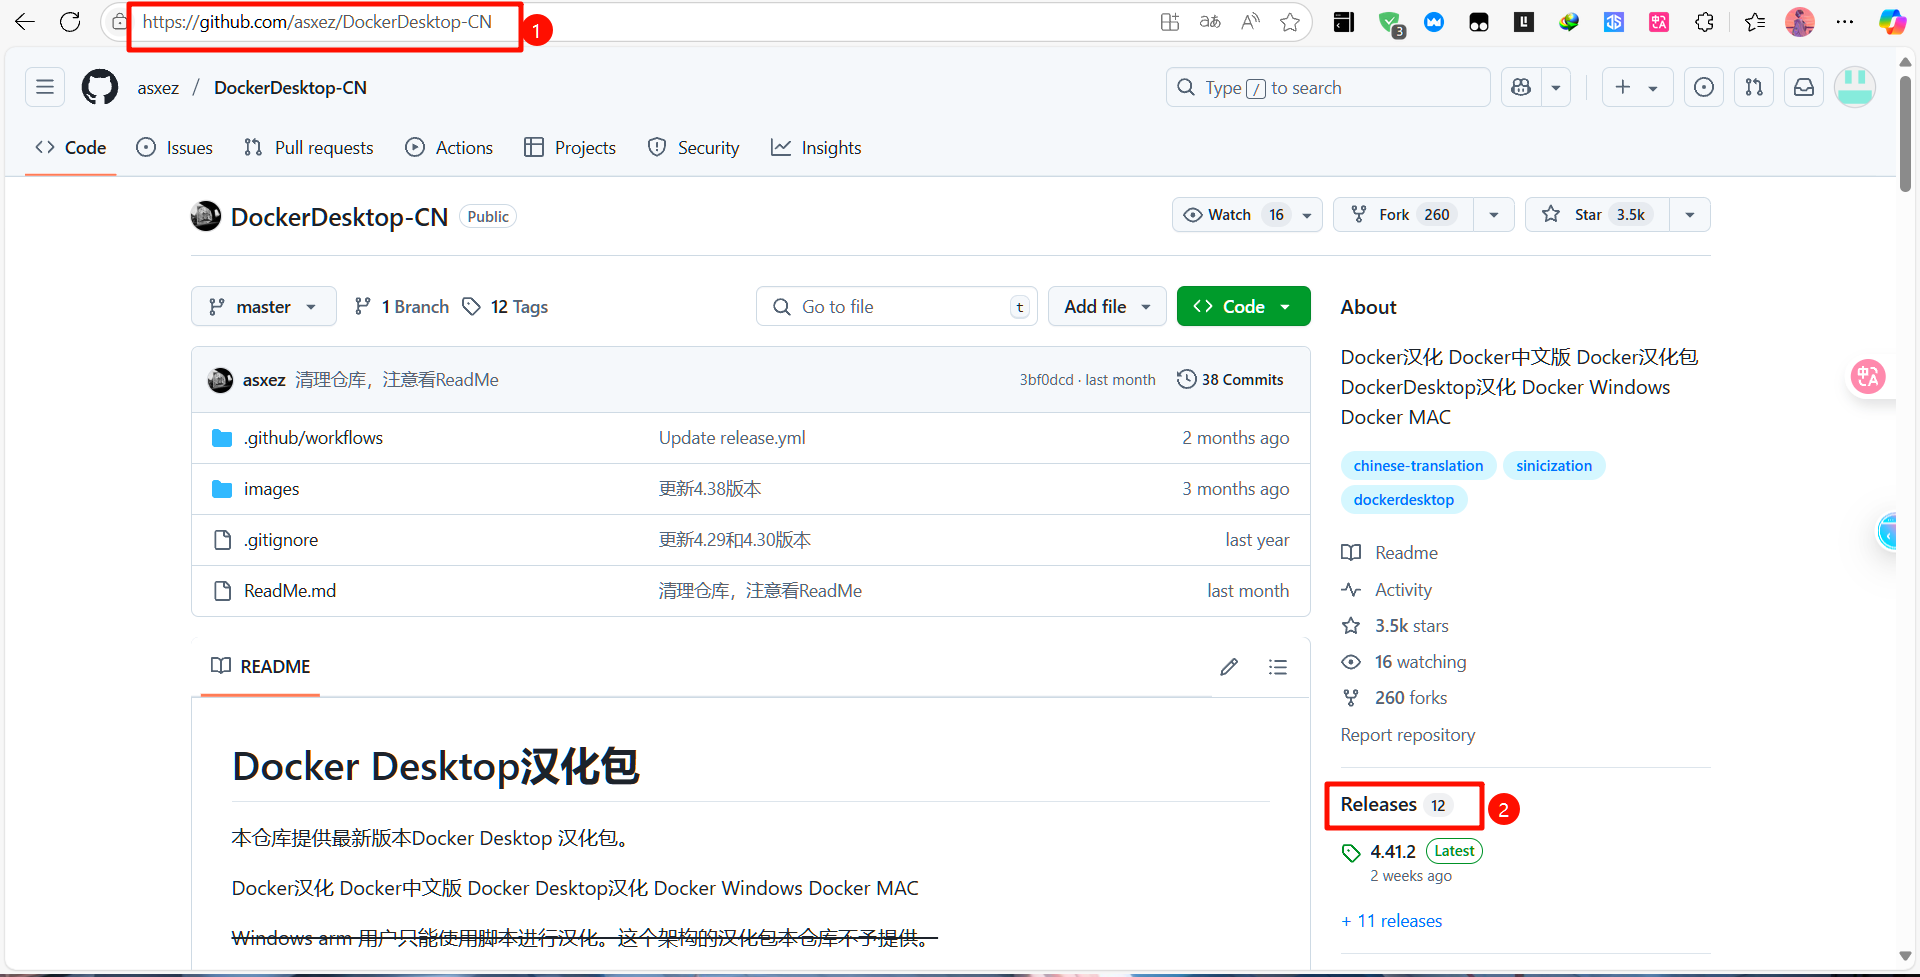Expand the master branch dropdown

[263, 307]
